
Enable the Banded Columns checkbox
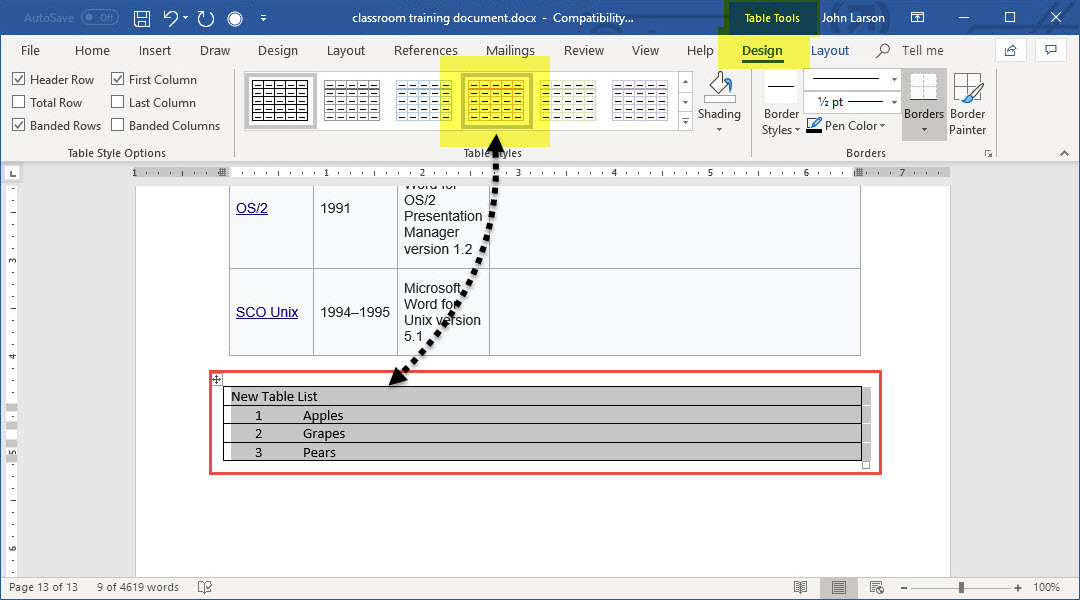(118, 125)
